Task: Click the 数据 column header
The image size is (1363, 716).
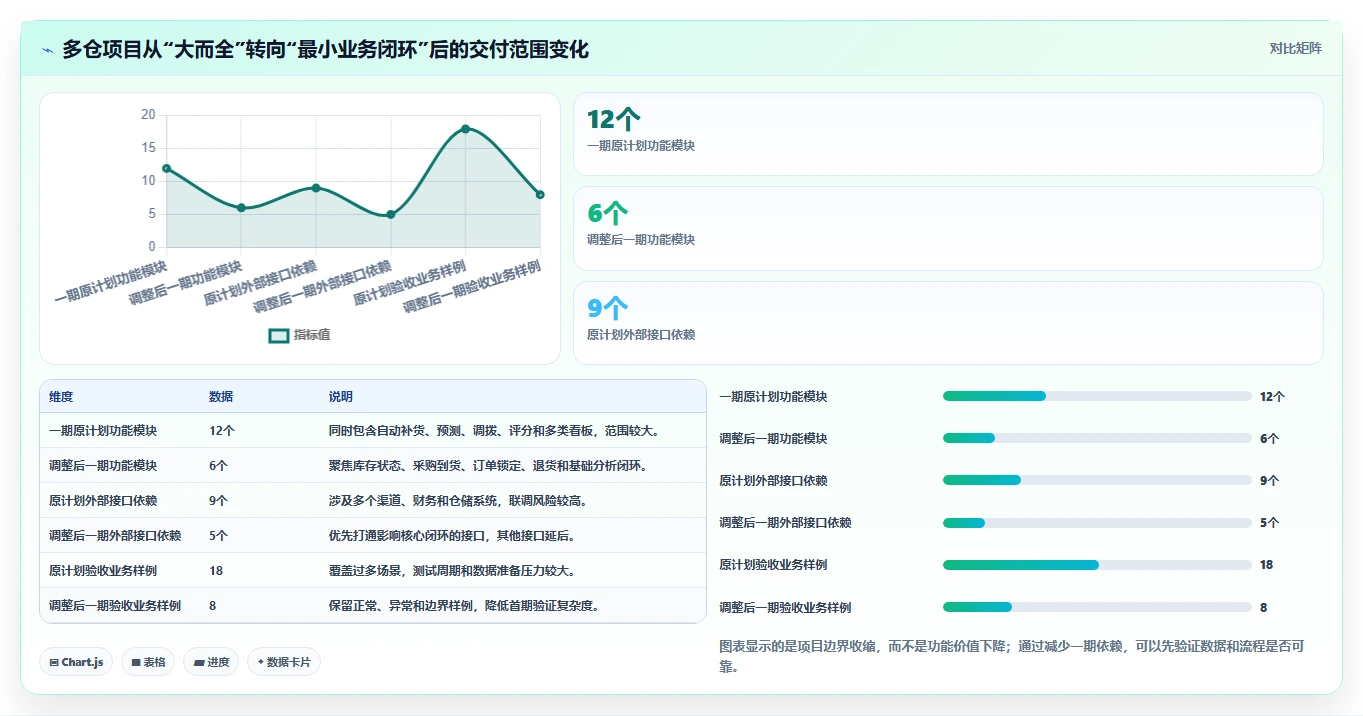Action: point(221,397)
